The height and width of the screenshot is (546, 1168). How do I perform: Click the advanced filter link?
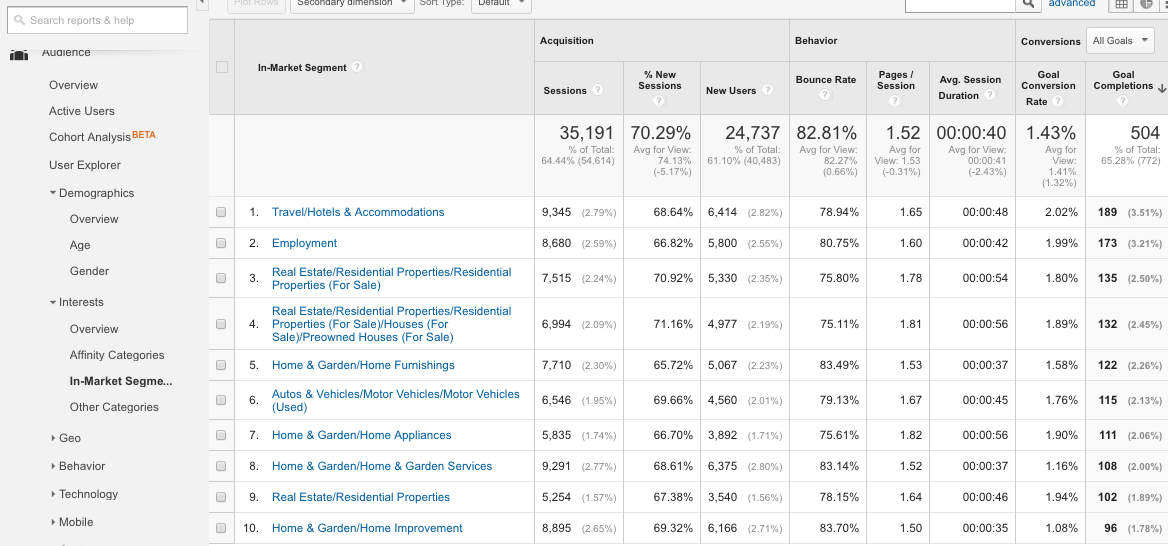tap(1071, 4)
